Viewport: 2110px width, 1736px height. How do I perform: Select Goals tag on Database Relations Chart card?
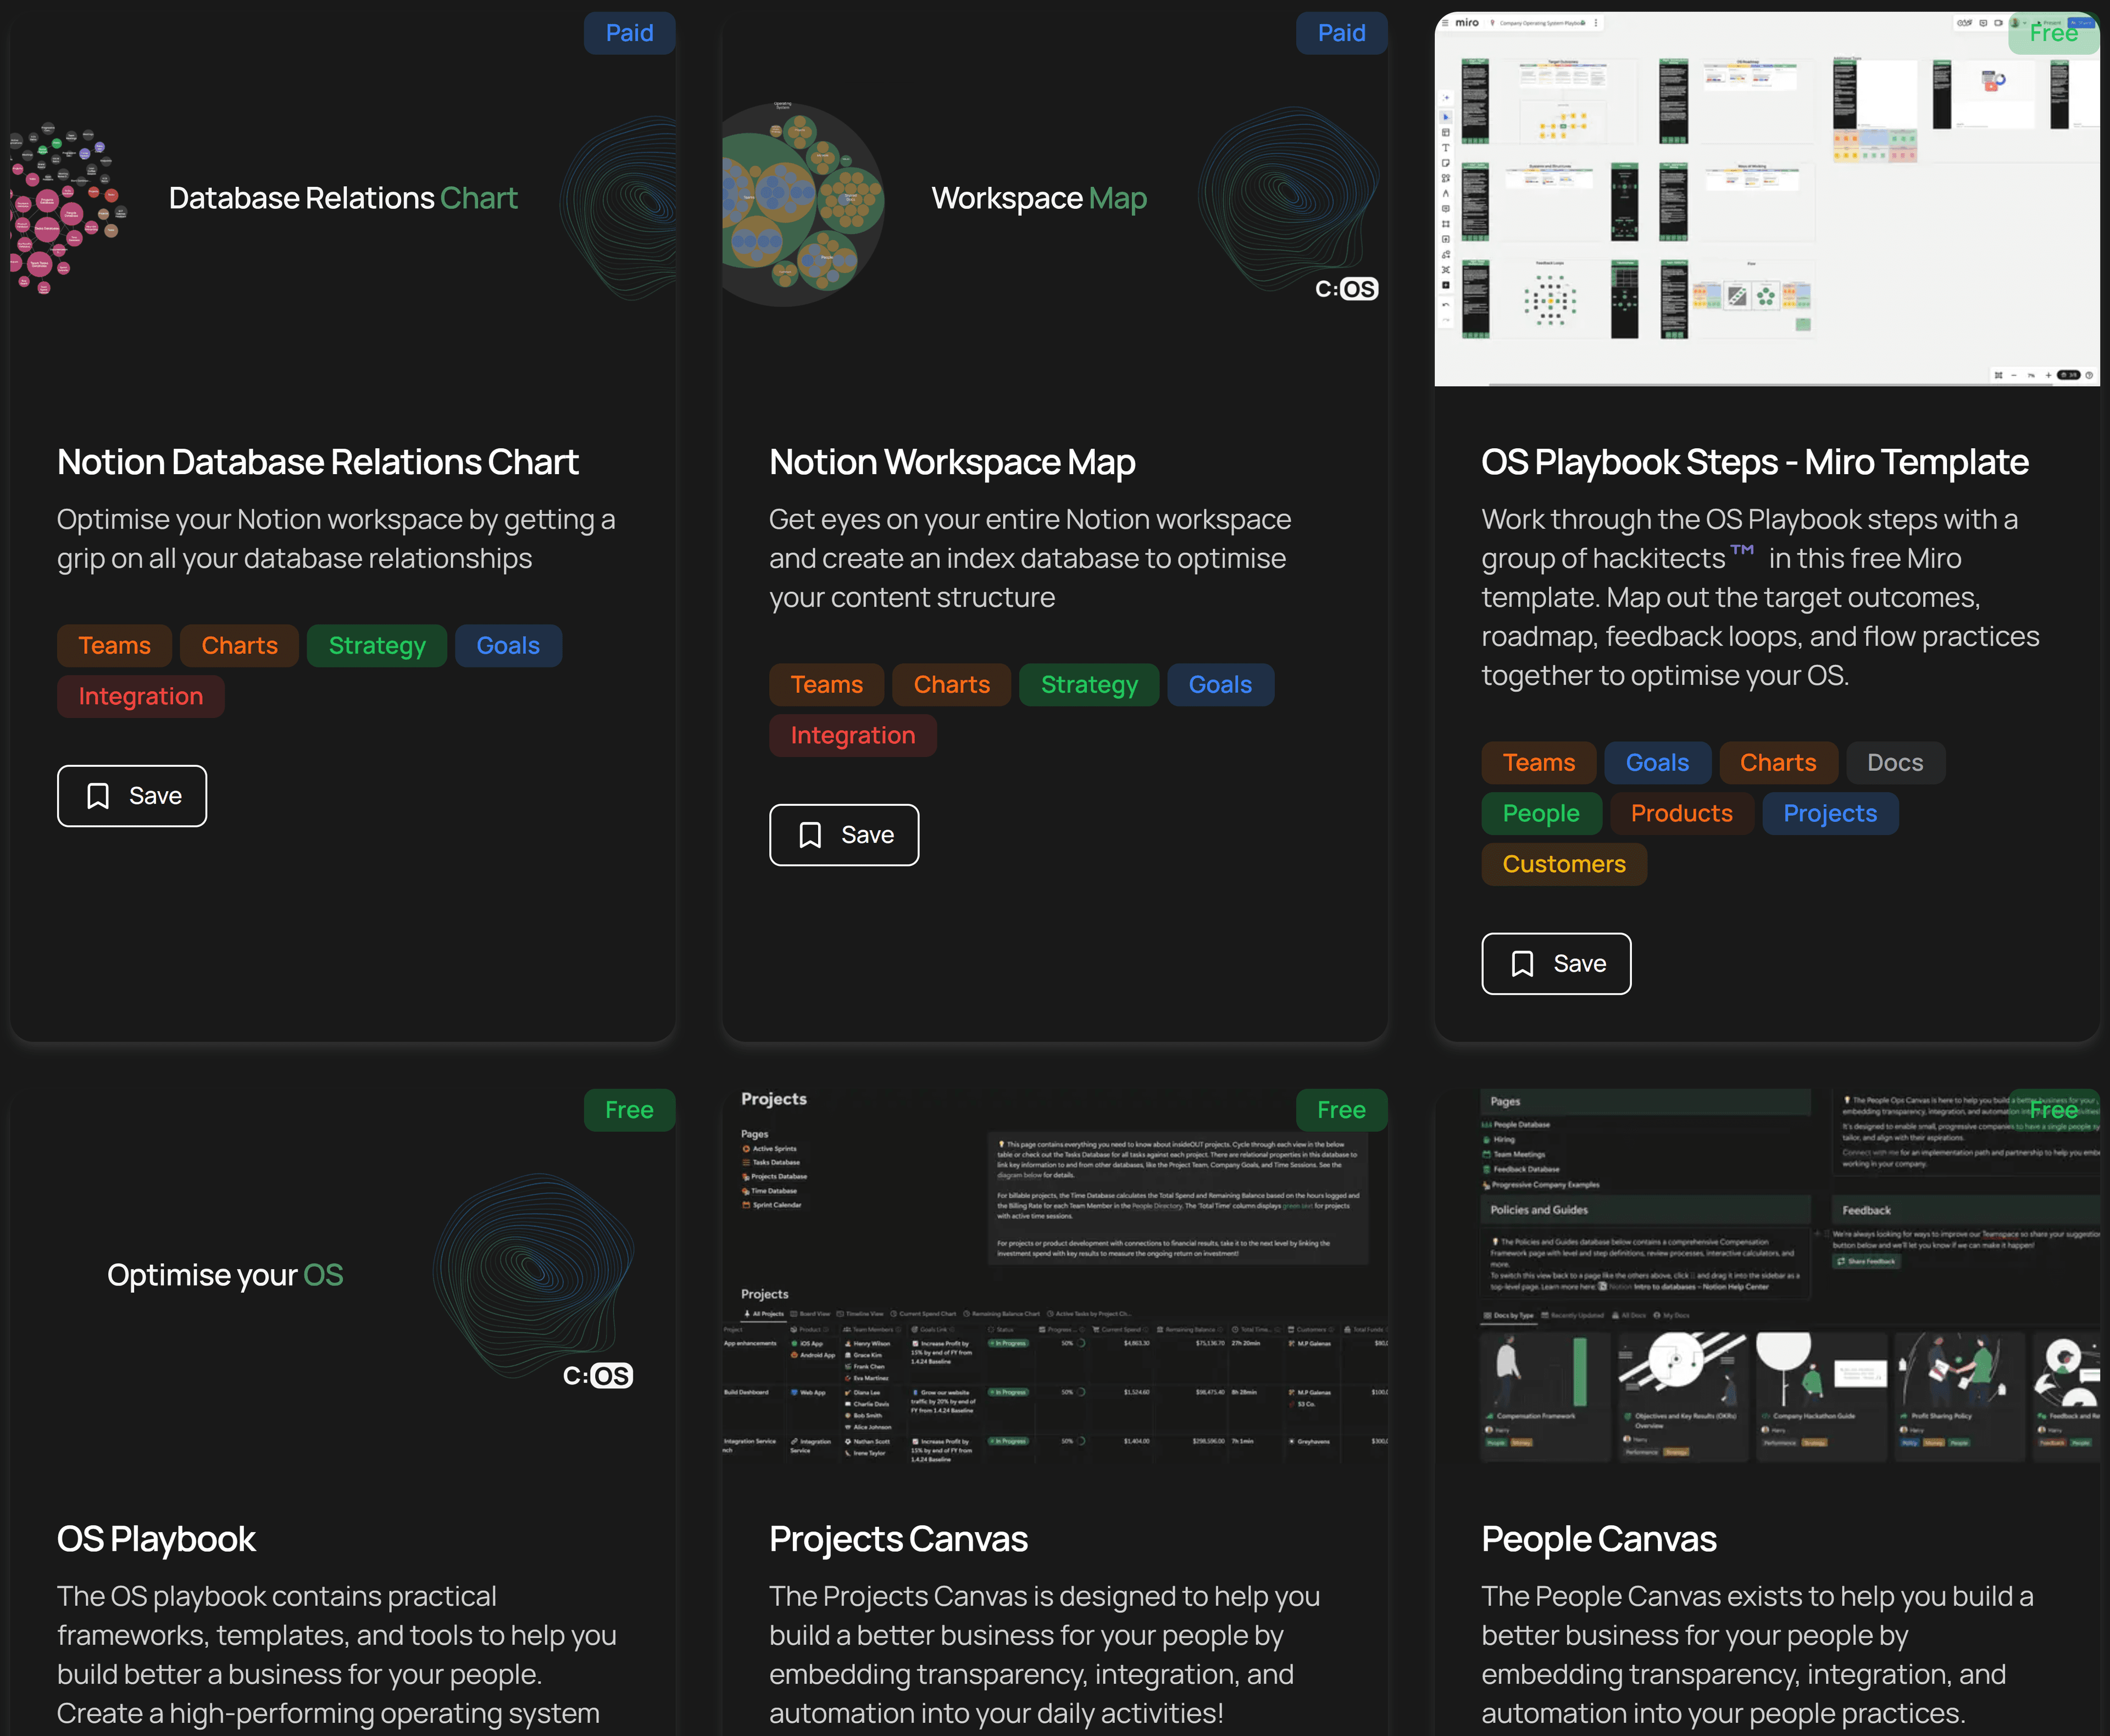tap(508, 646)
